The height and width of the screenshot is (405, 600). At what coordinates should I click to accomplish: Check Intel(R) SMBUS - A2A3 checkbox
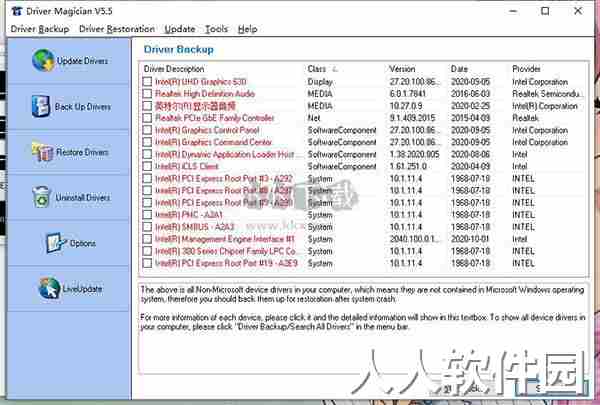[147, 227]
